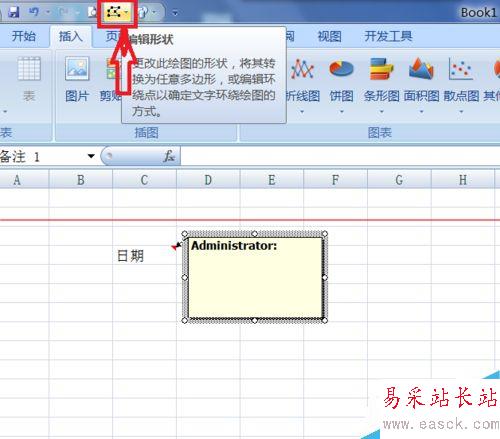Open the 视图 ribbon tab

tap(329, 36)
